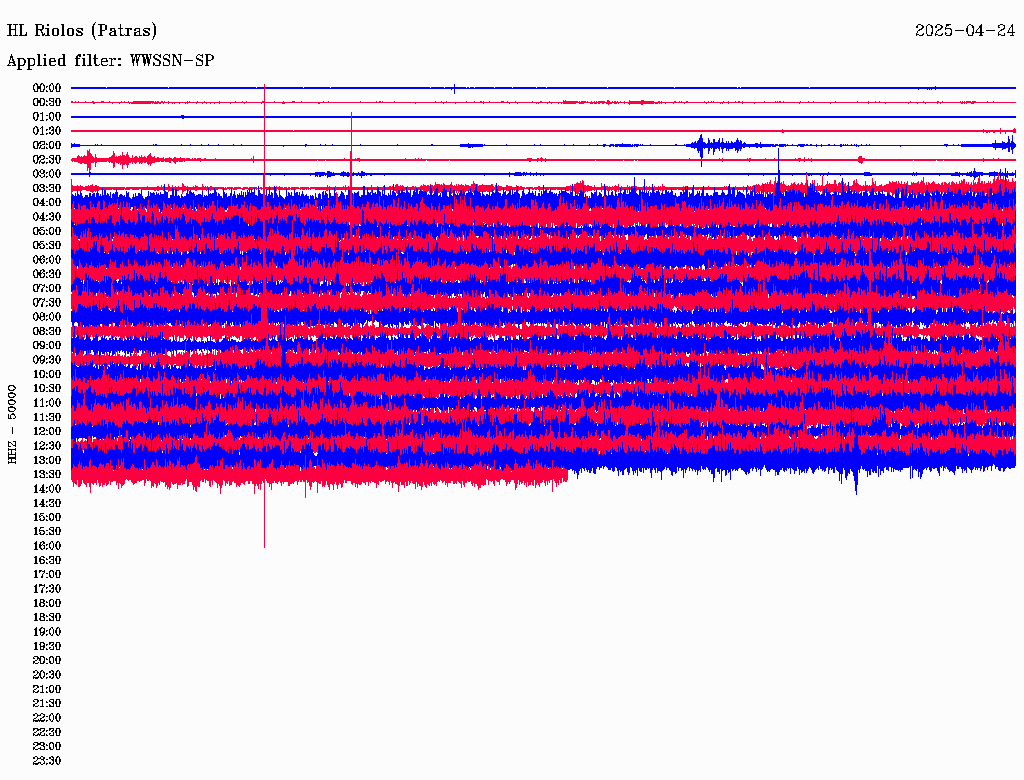Click the HHZ - 50000 axis label
This screenshot has height=780, width=1024.
(x=12, y=424)
